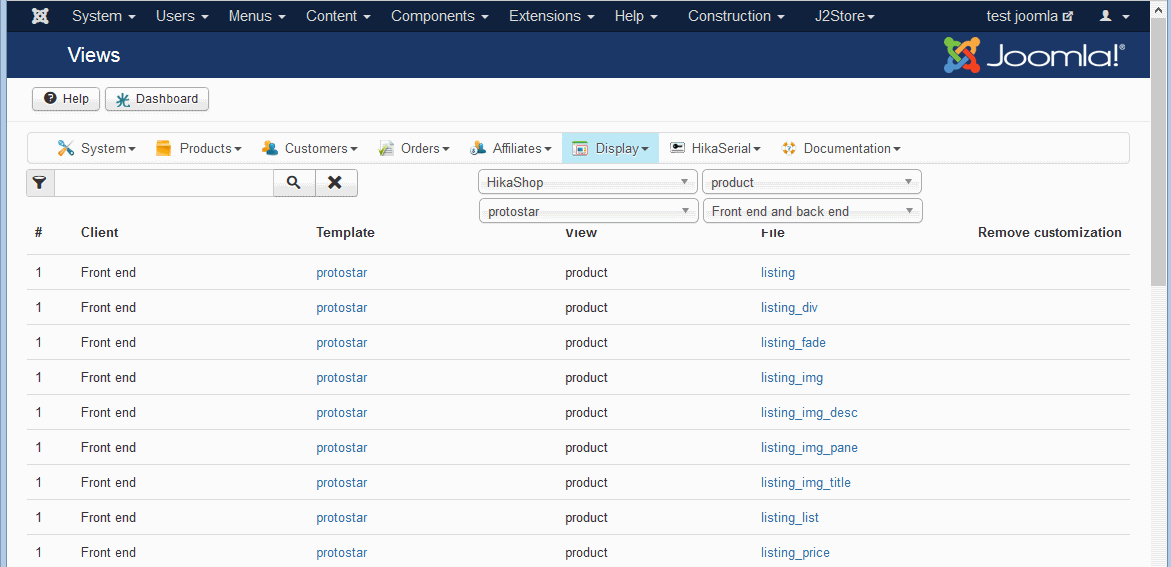Open the Content menu
Viewport: 1171px width, 567px height.
[x=338, y=16]
